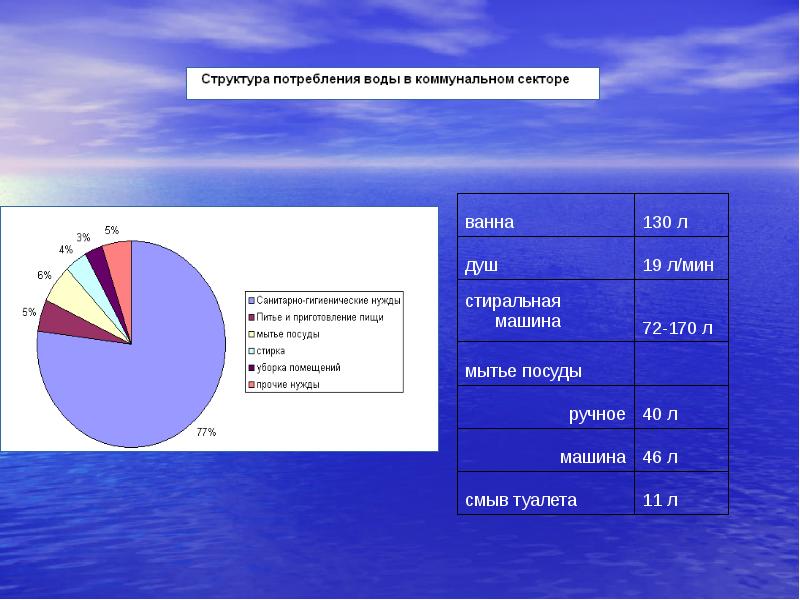Select the ручное table cell
This screenshot has height=600, width=800.
tap(546, 414)
